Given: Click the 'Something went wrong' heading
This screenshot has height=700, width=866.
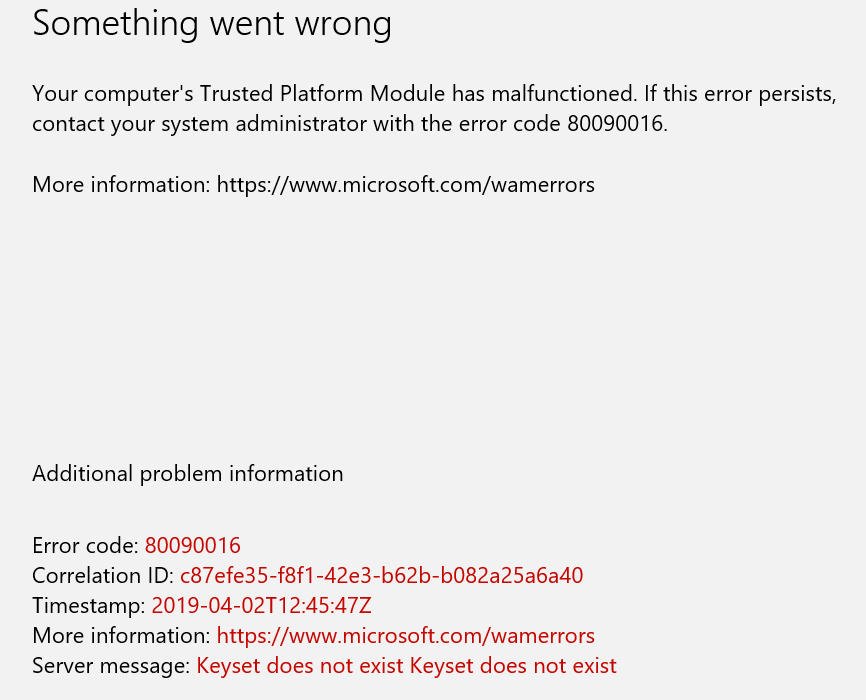Looking at the screenshot, I should click(212, 24).
